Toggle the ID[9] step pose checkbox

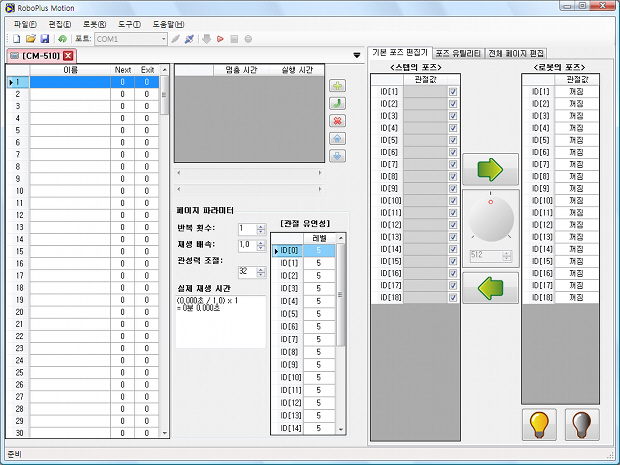pos(453,188)
